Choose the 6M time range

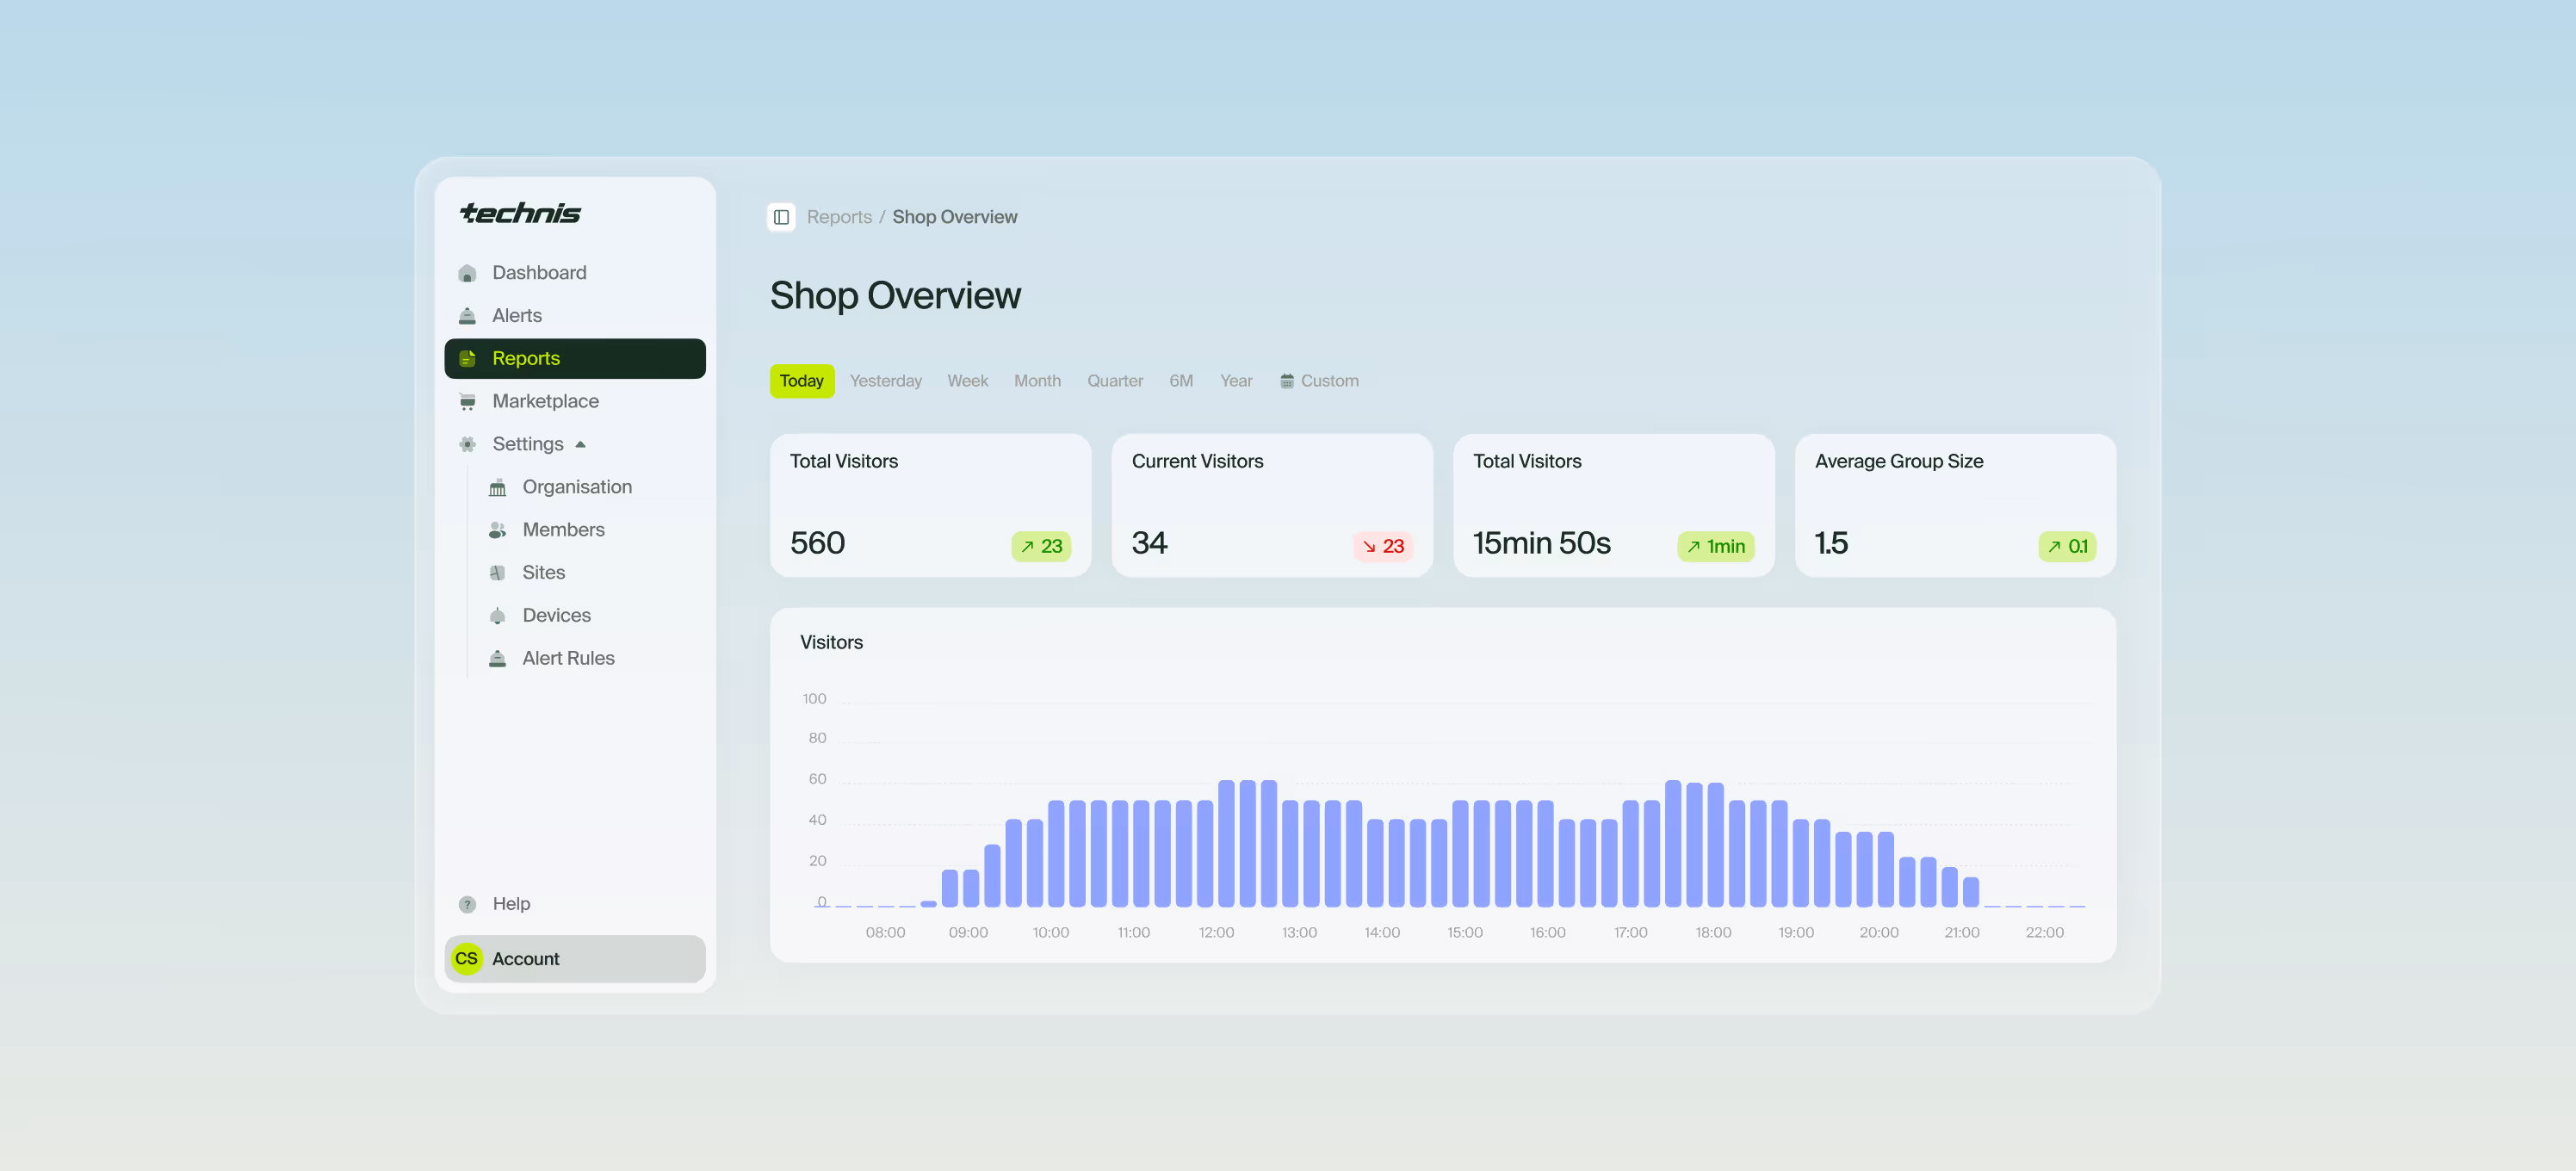click(1180, 381)
